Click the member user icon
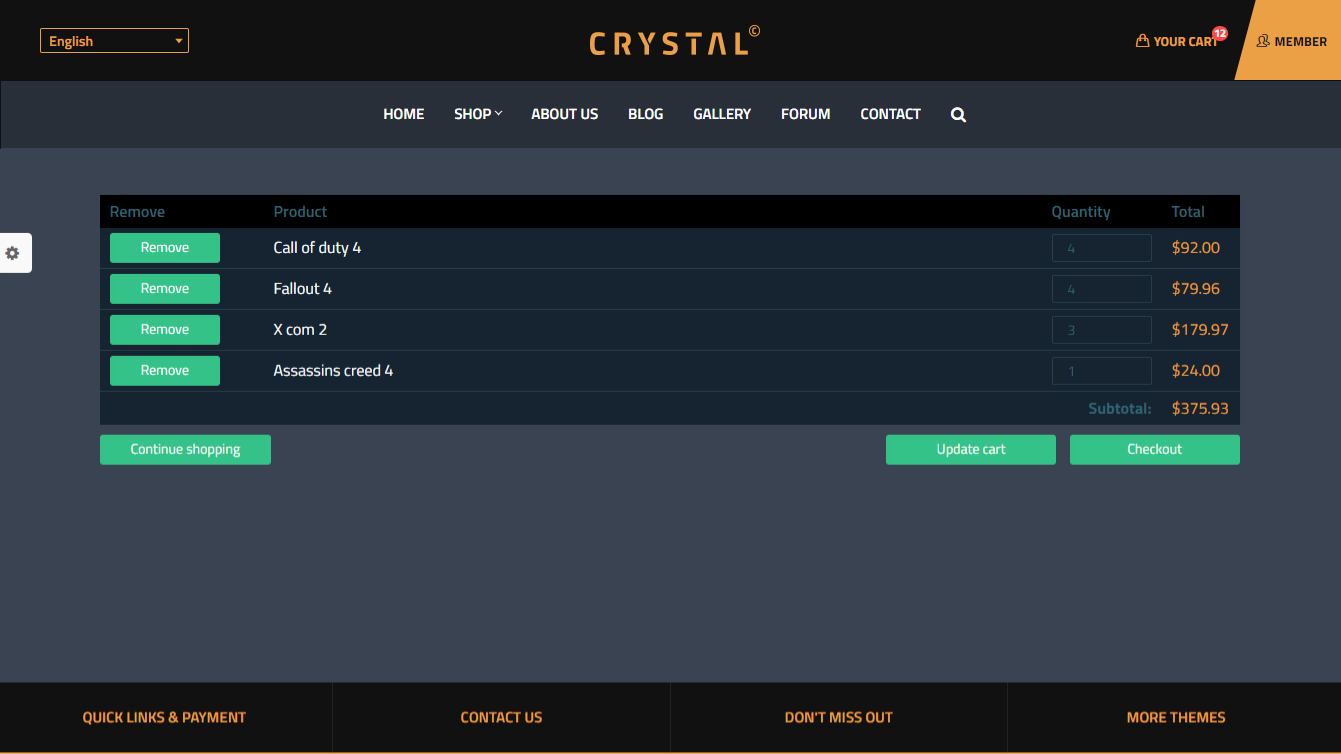 click(1263, 41)
